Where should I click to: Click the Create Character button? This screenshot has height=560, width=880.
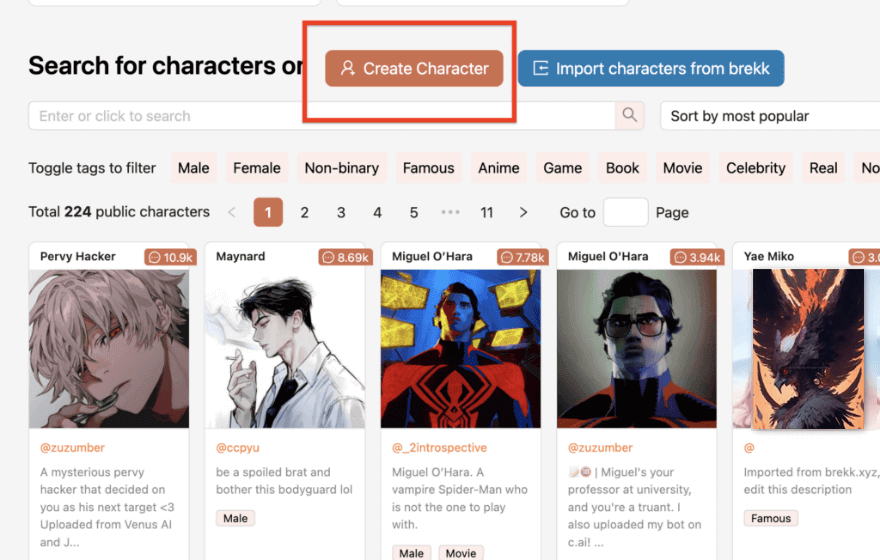click(414, 68)
